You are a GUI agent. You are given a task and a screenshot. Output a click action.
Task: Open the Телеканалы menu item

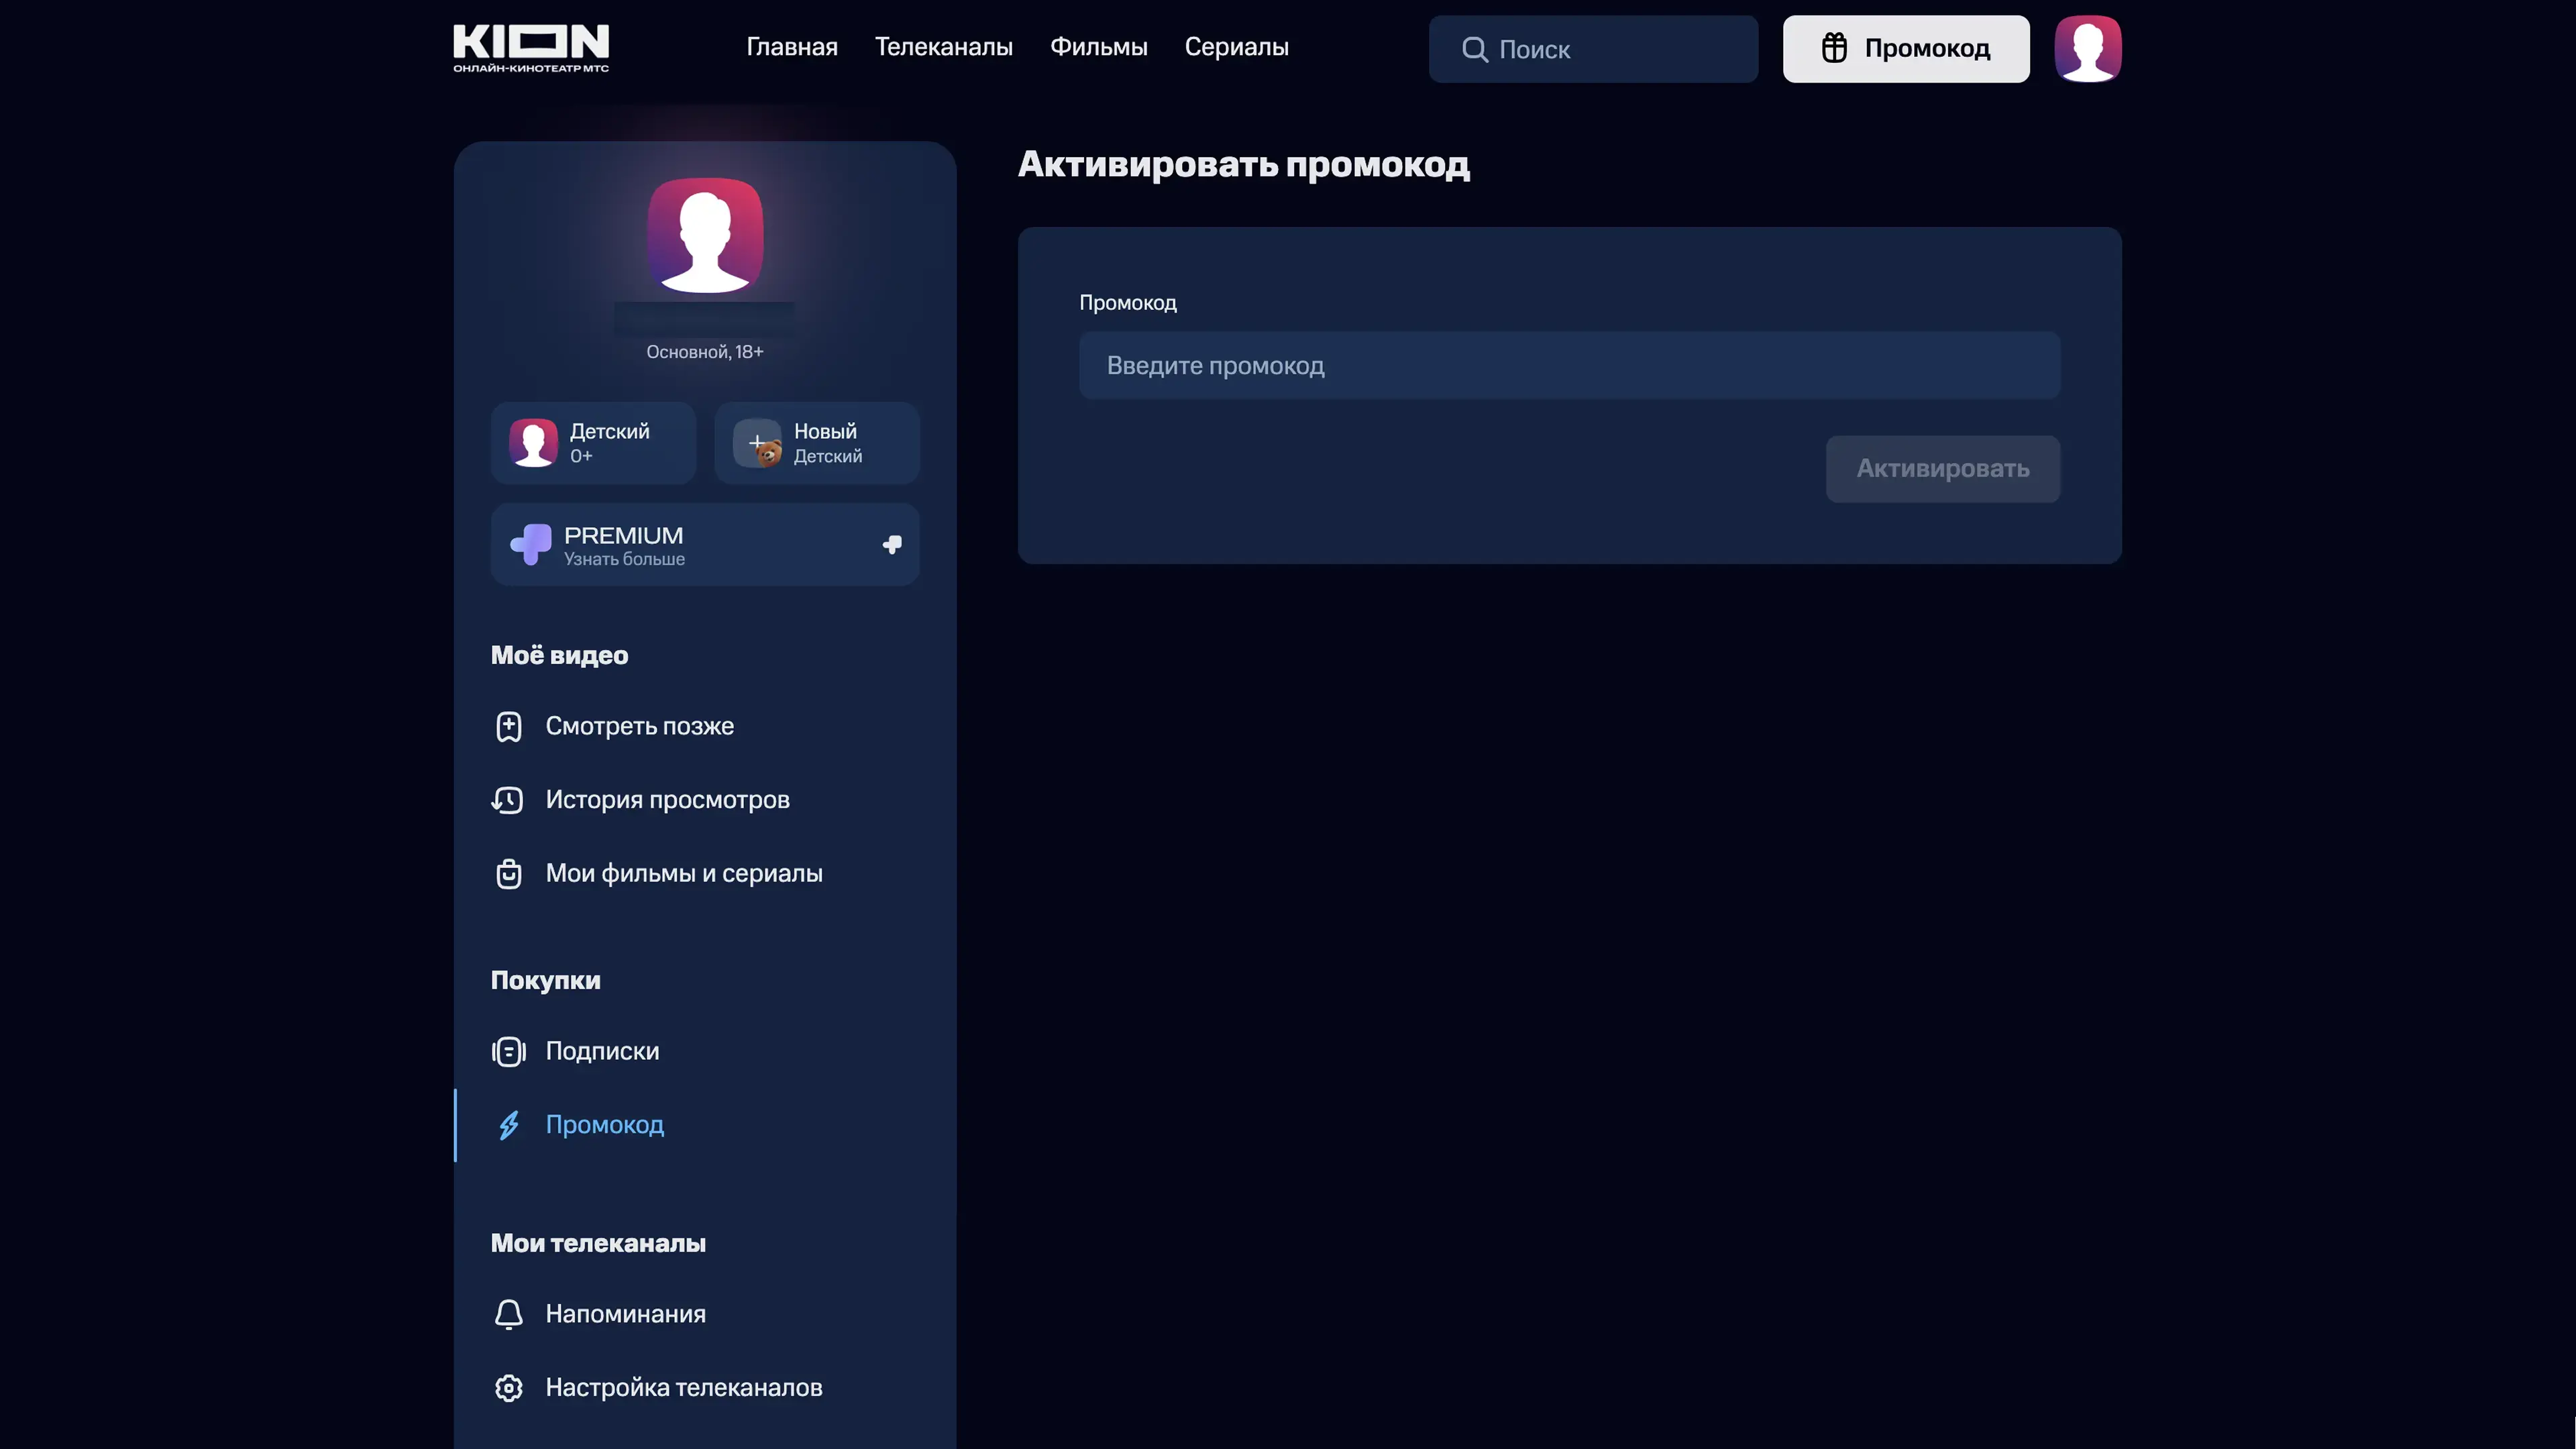click(x=943, y=47)
